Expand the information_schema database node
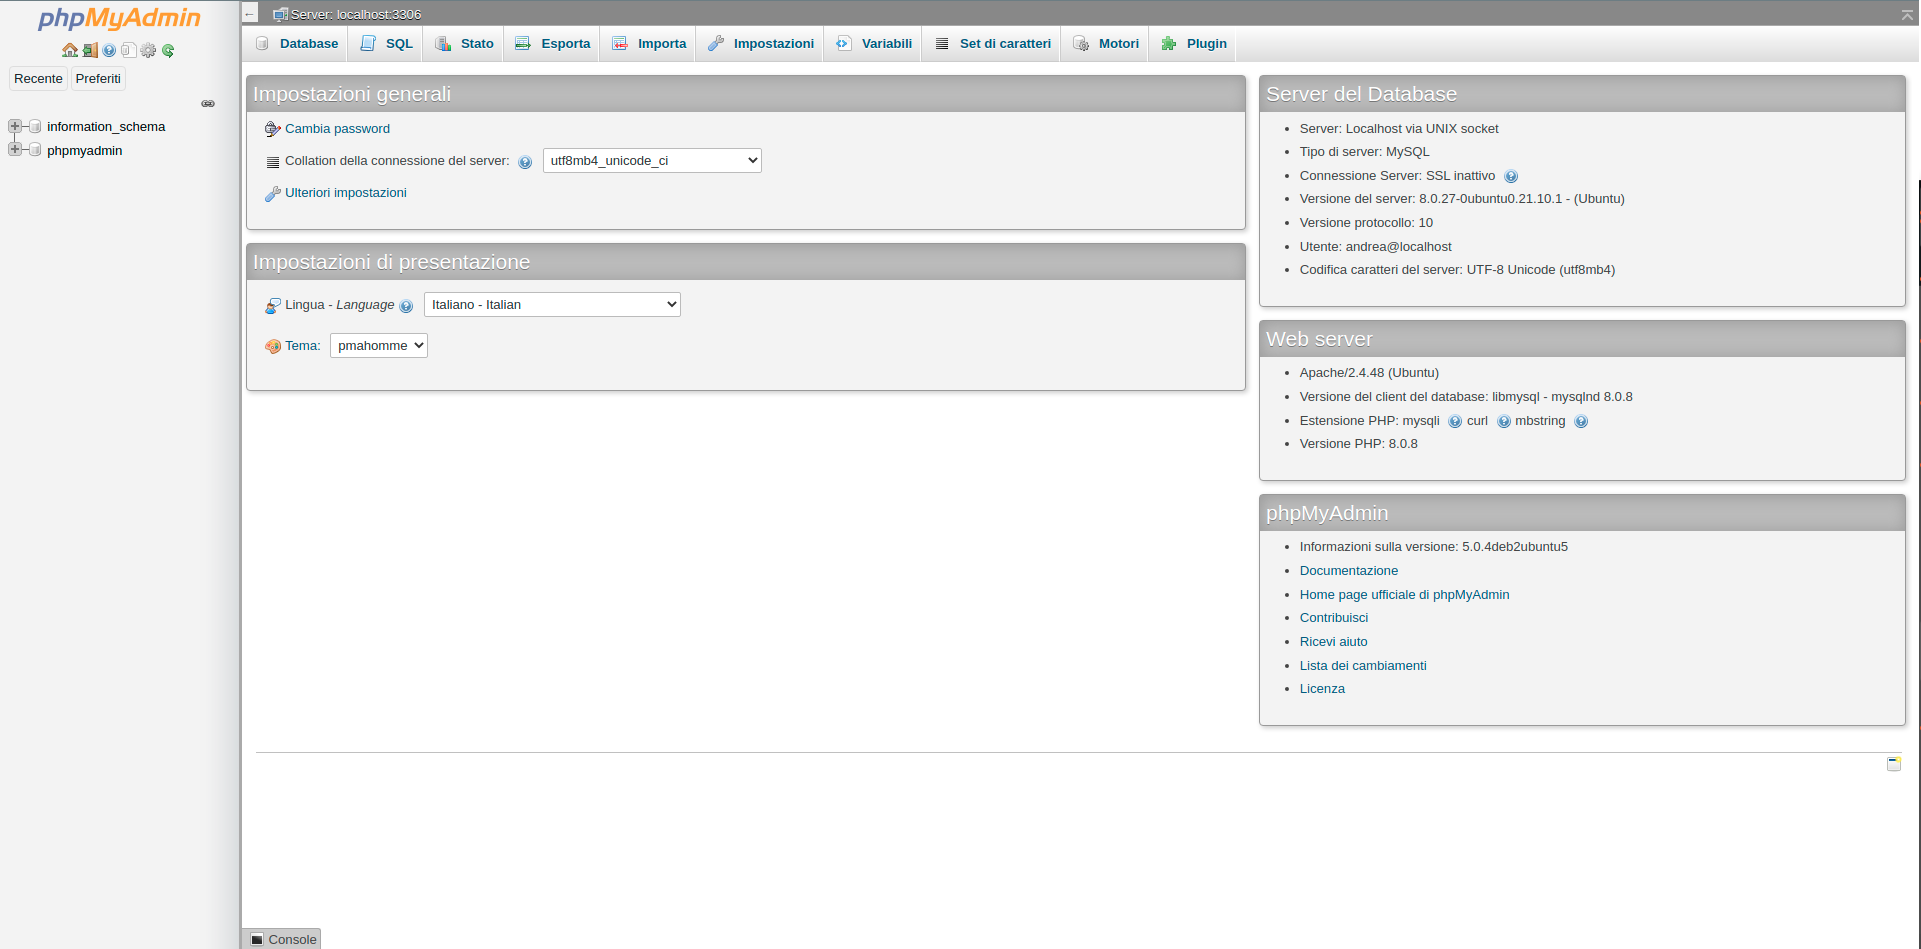The height and width of the screenshot is (949, 1921). coord(14,126)
